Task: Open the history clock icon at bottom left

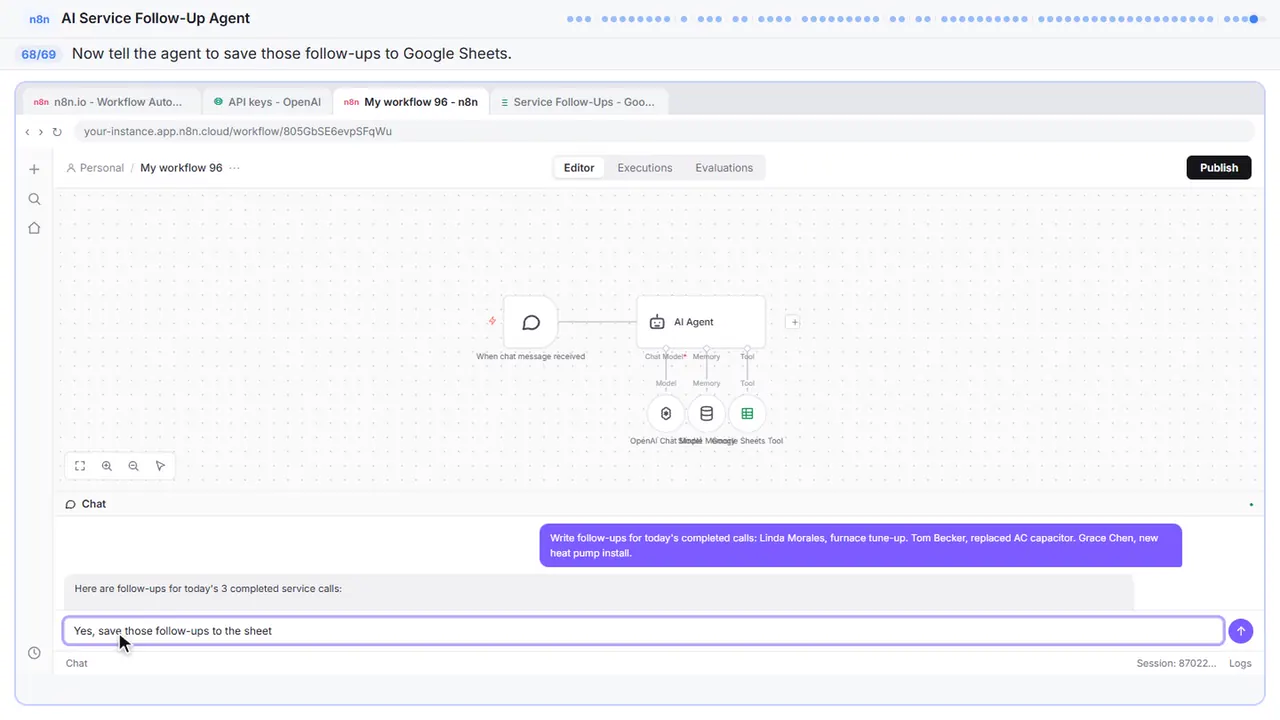Action: tap(34, 653)
